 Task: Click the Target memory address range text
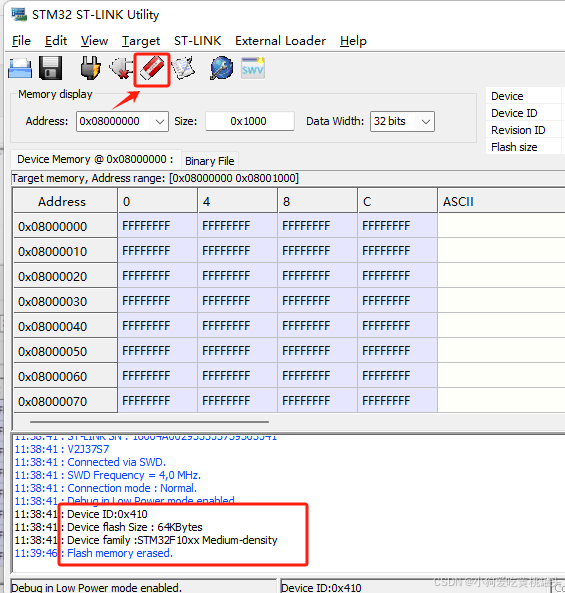[x=155, y=178]
